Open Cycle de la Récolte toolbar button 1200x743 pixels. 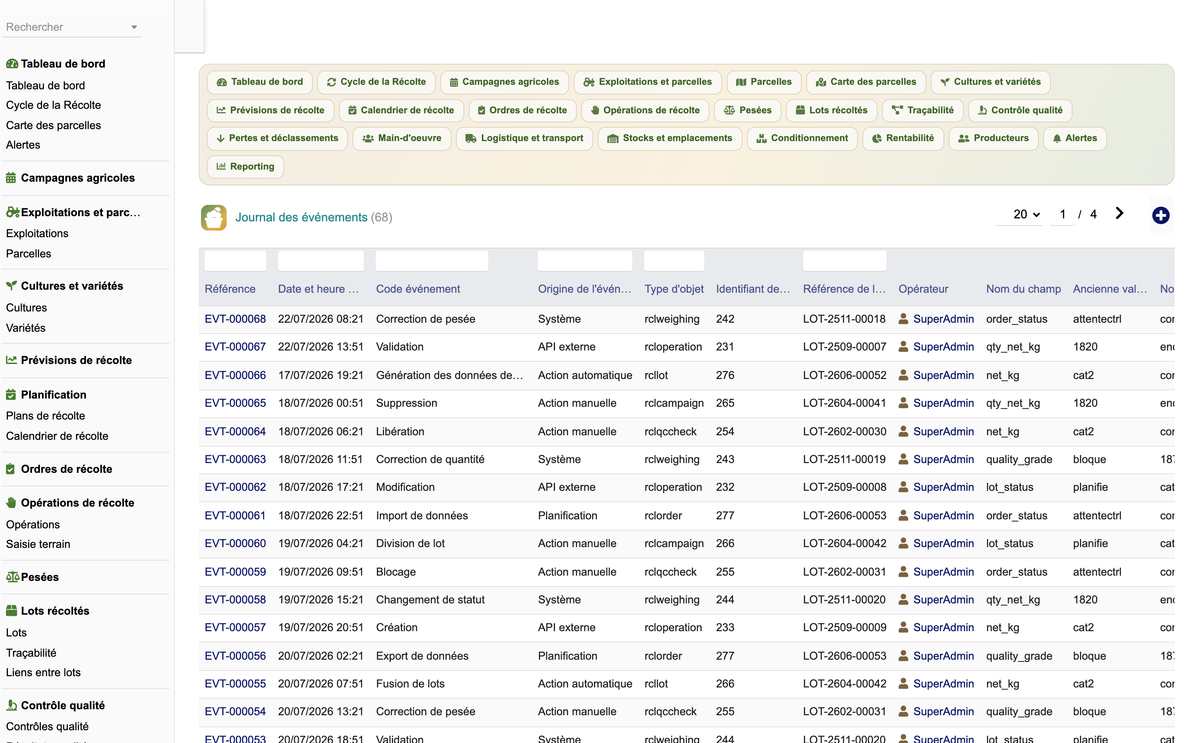click(x=376, y=82)
